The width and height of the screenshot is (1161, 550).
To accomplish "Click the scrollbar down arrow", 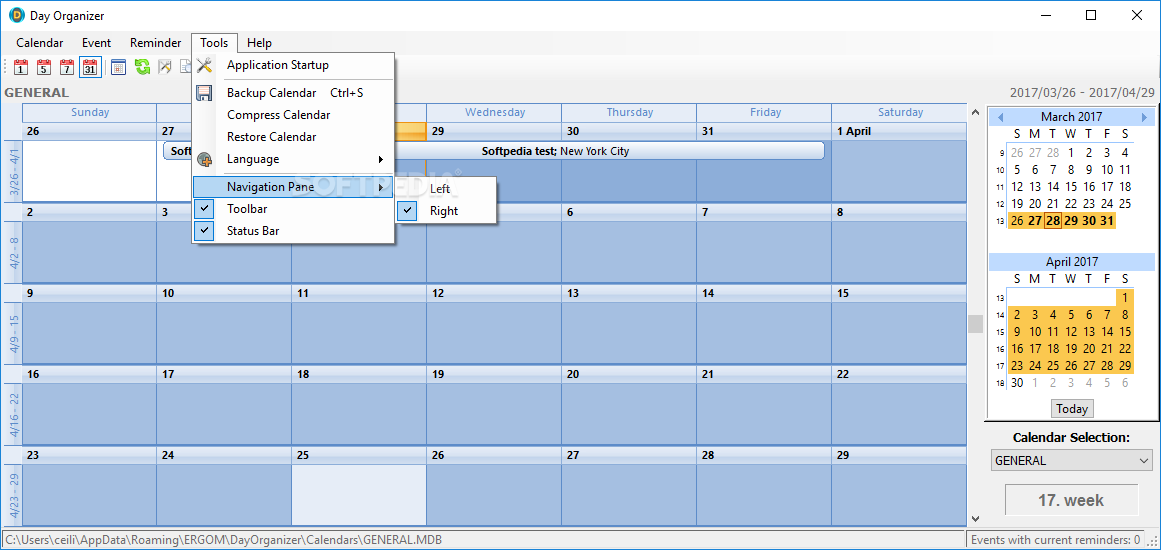I will [x=975, y=519].
